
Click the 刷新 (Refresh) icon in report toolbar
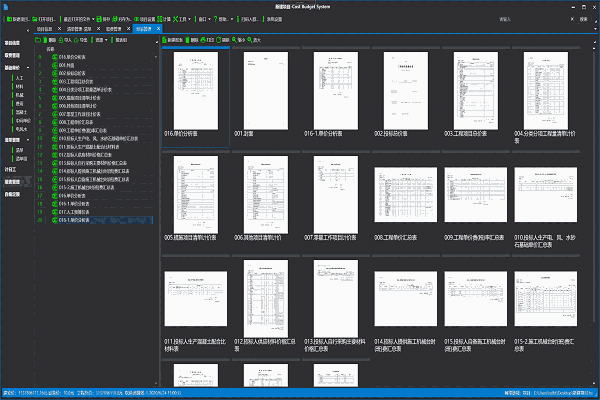(x=217, y=39)
